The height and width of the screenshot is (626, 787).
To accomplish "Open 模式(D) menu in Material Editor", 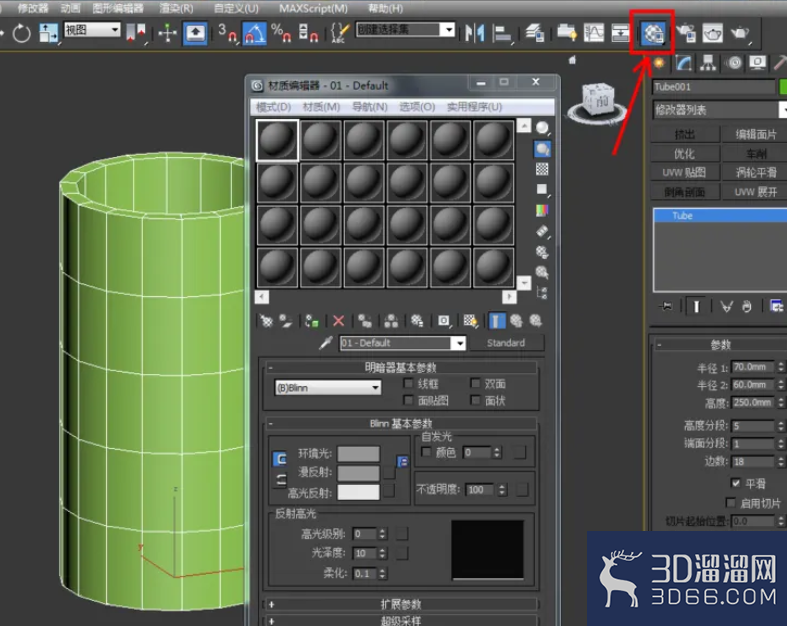I will tap(273, 107).
